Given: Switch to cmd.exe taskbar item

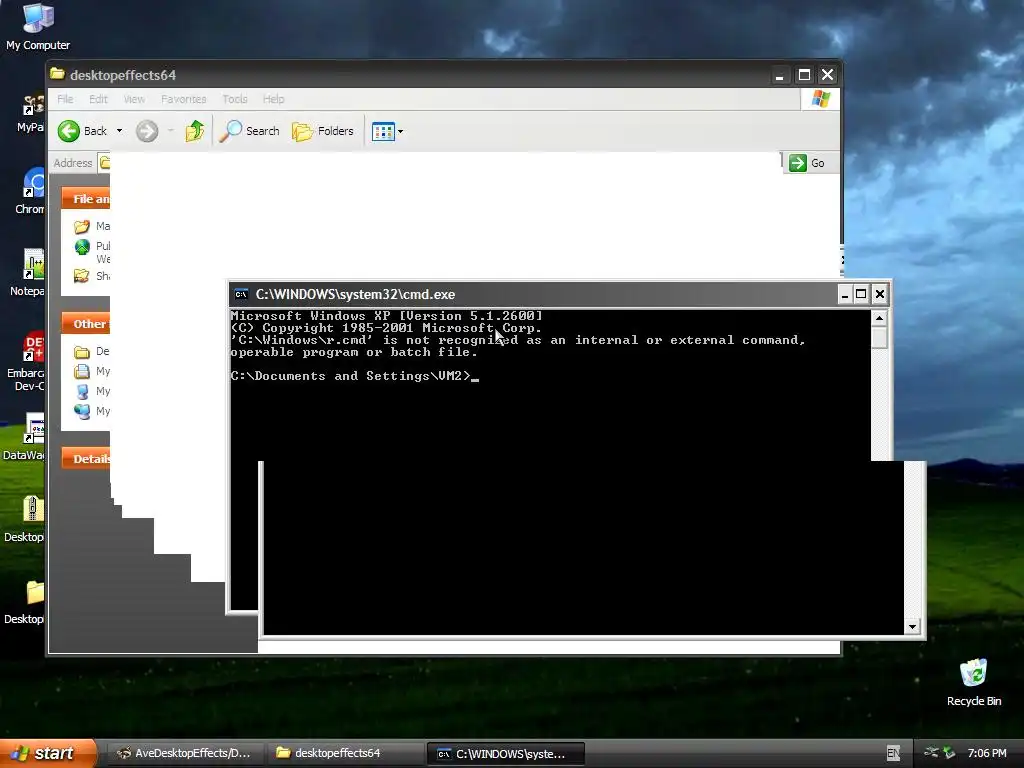Looking at the screenshot, I should (505, 754).
